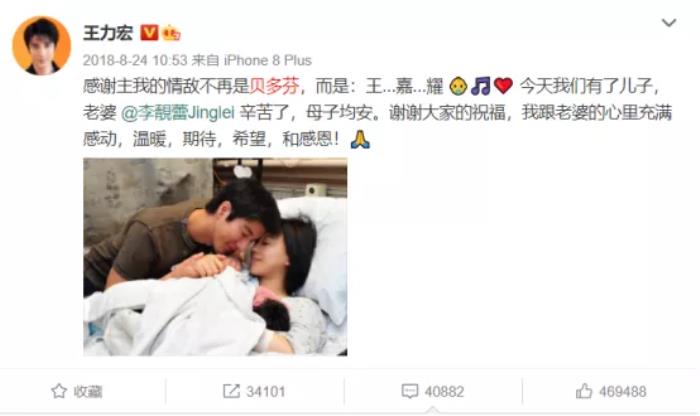The image size is (700, 416).
Task: Enlarge the attached hospital photo
Action: click(215, 257)
